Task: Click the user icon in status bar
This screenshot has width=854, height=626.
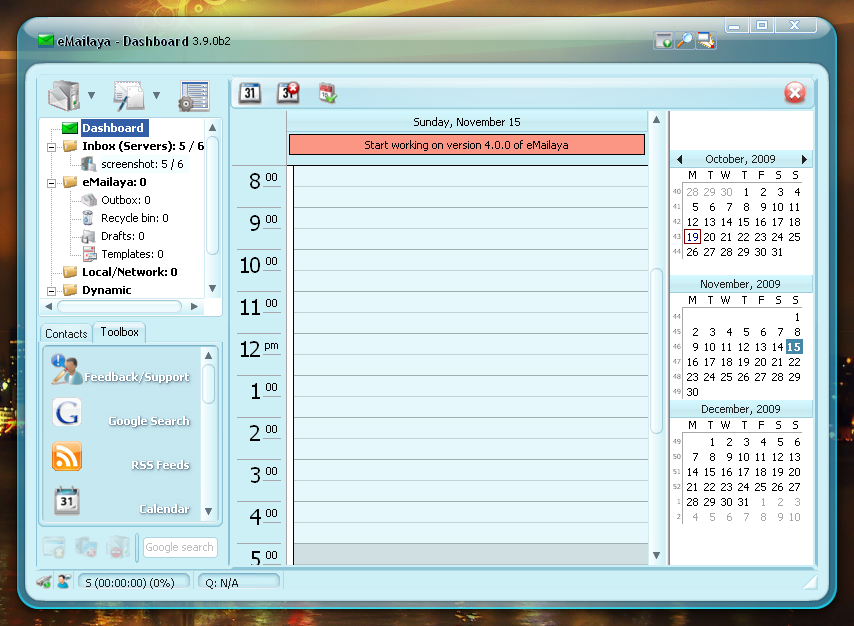Action: [64, 581]
